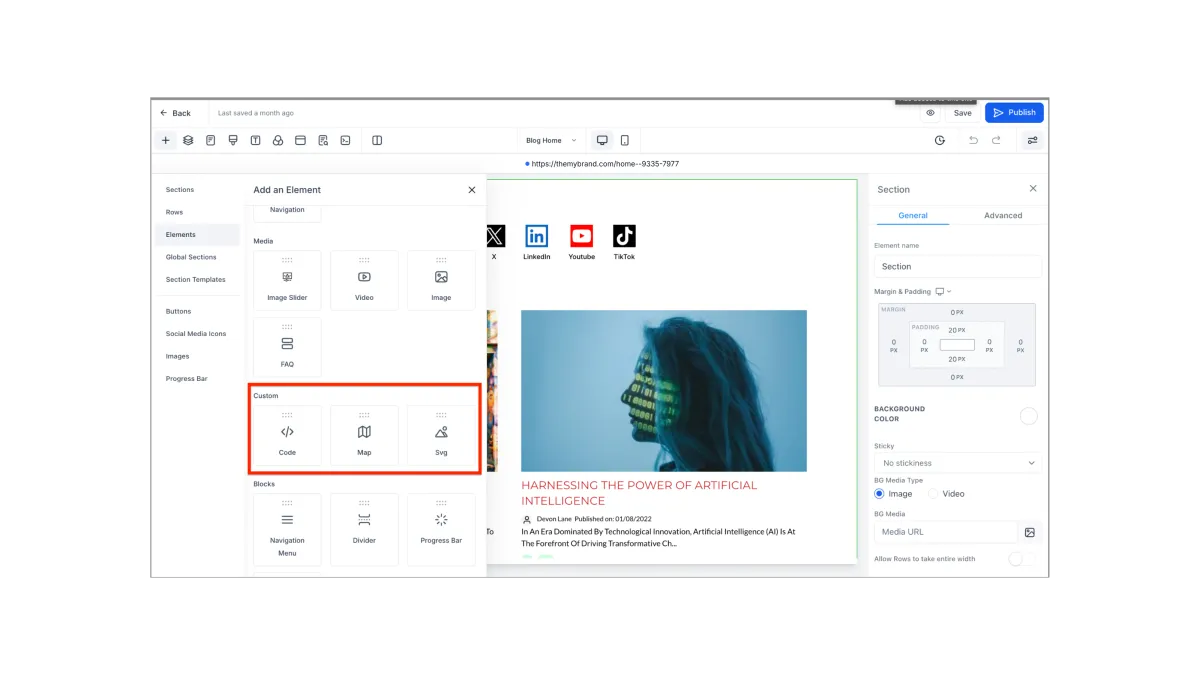This screenshot has height=675, width=1200.
Task: Add the Progress Bar block element
Action: pos(441,530)
